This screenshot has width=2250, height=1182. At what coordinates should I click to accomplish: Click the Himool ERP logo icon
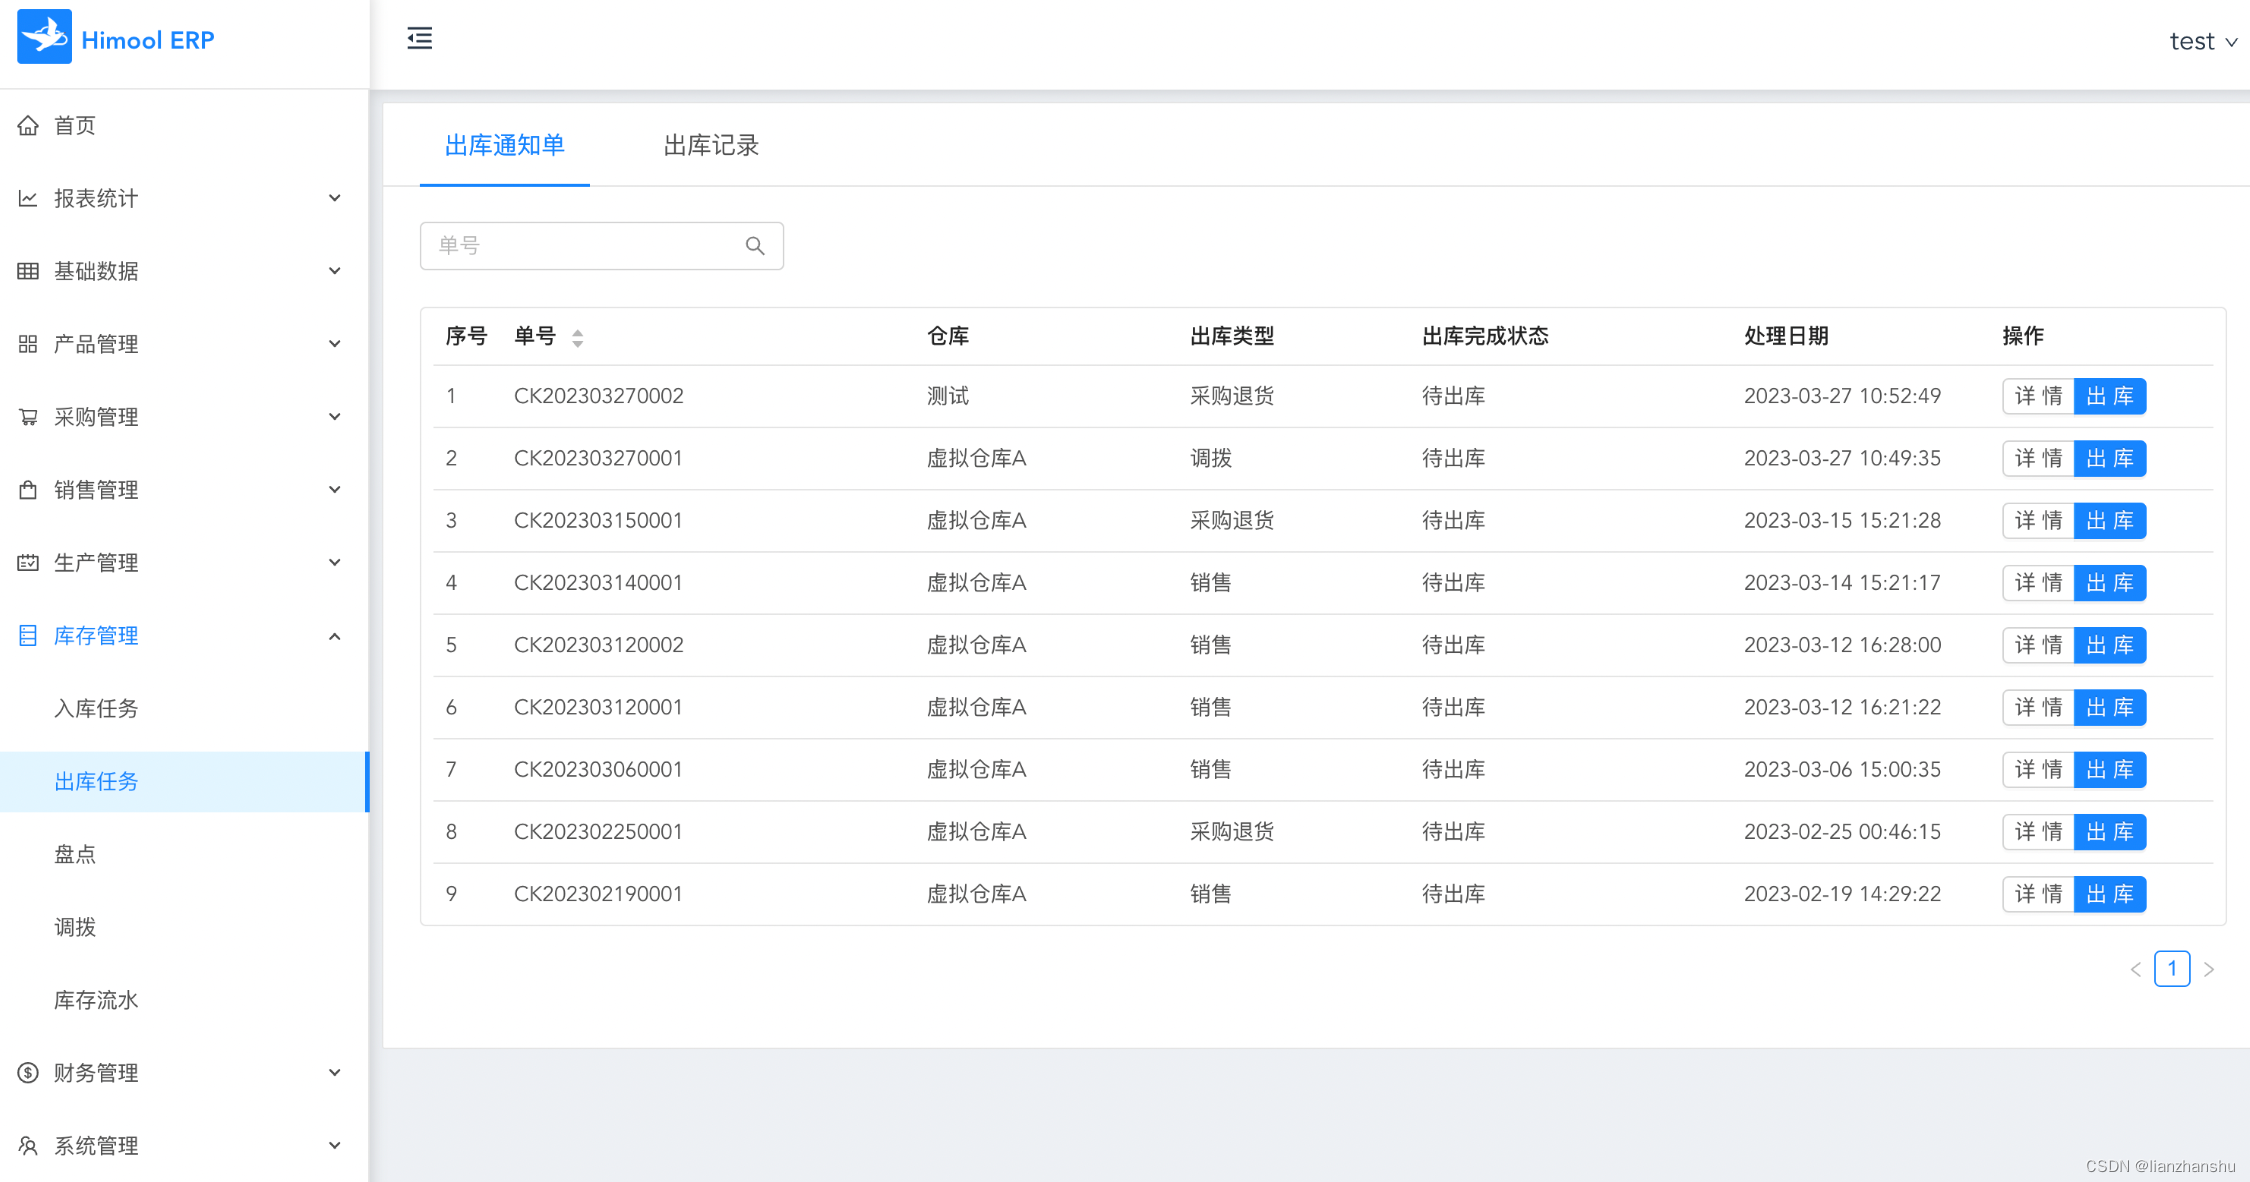(44, 37)
